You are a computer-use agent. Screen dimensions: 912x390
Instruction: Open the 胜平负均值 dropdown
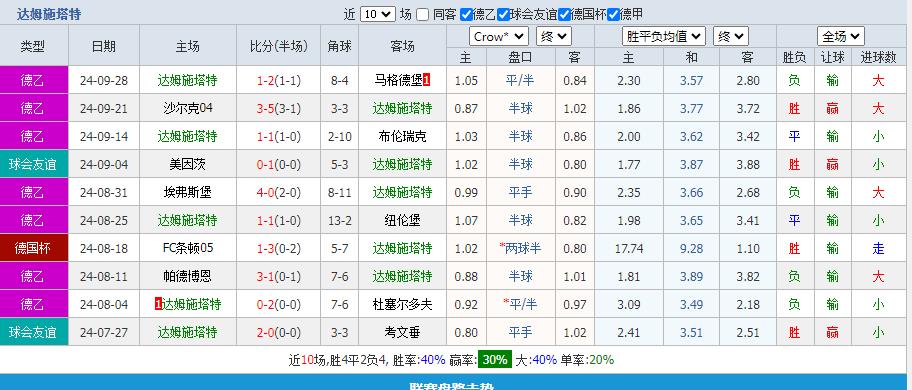click(664, 37)
